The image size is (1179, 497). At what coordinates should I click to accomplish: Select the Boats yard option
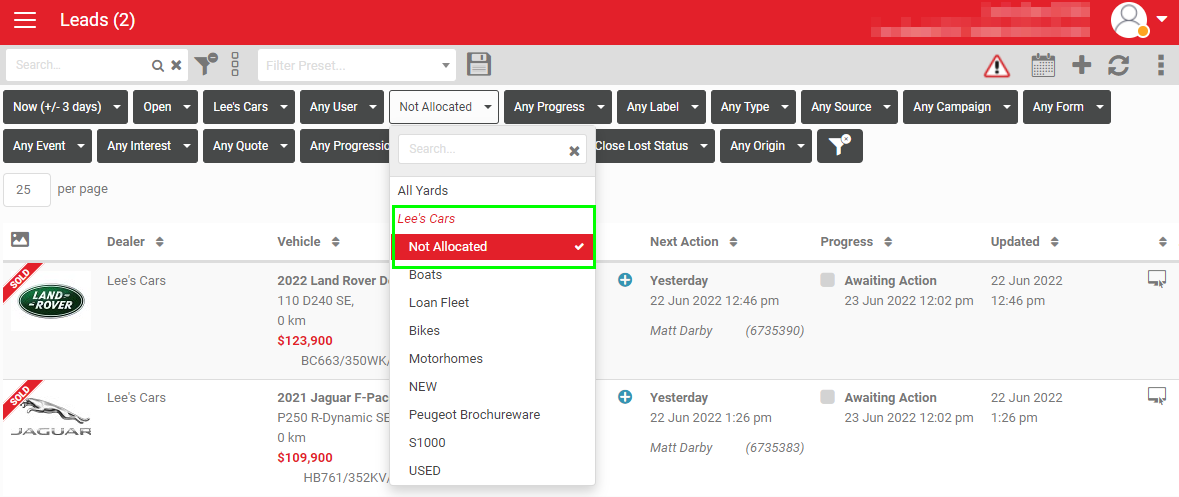(493, 274)
